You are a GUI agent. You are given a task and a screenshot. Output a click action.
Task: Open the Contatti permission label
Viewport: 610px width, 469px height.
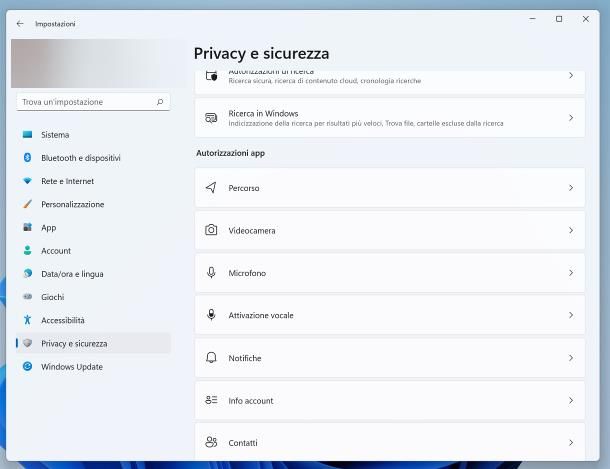243,443
